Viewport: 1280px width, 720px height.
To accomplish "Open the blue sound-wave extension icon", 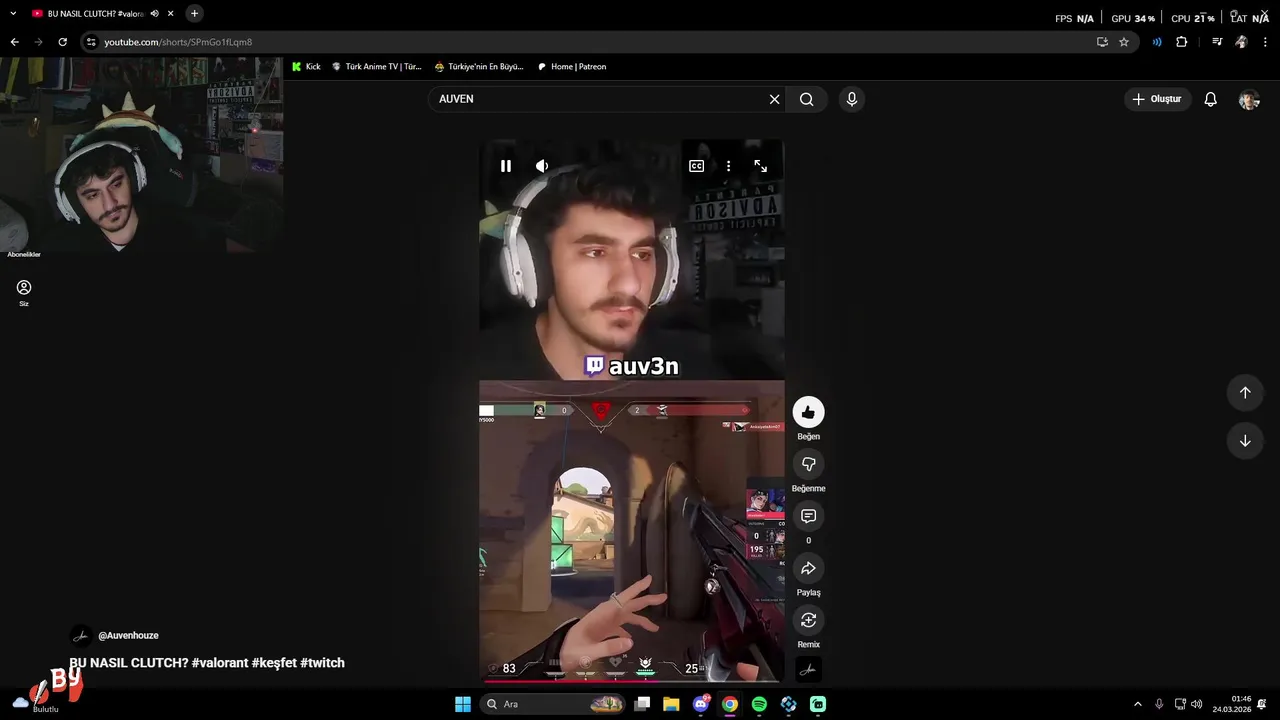I will click(1157, 42).
